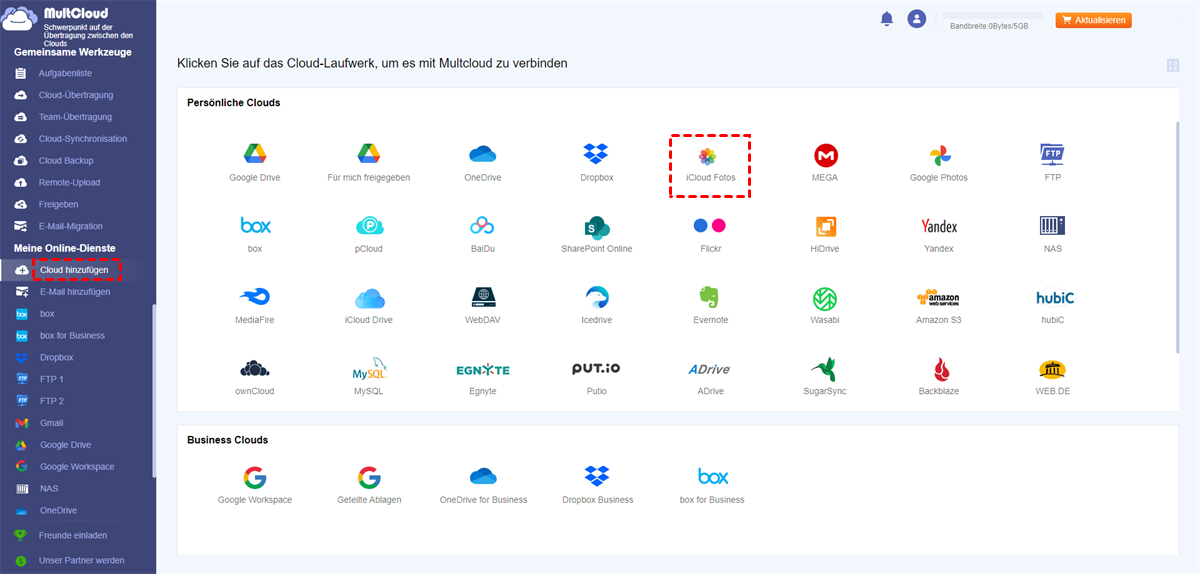Select the BaiDu cloud icon

(483, 225)
